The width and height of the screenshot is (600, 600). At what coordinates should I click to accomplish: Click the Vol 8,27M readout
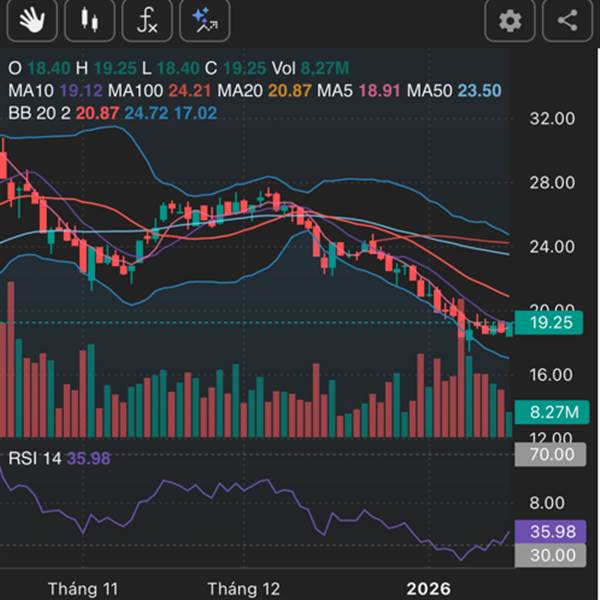click(310, 68)
